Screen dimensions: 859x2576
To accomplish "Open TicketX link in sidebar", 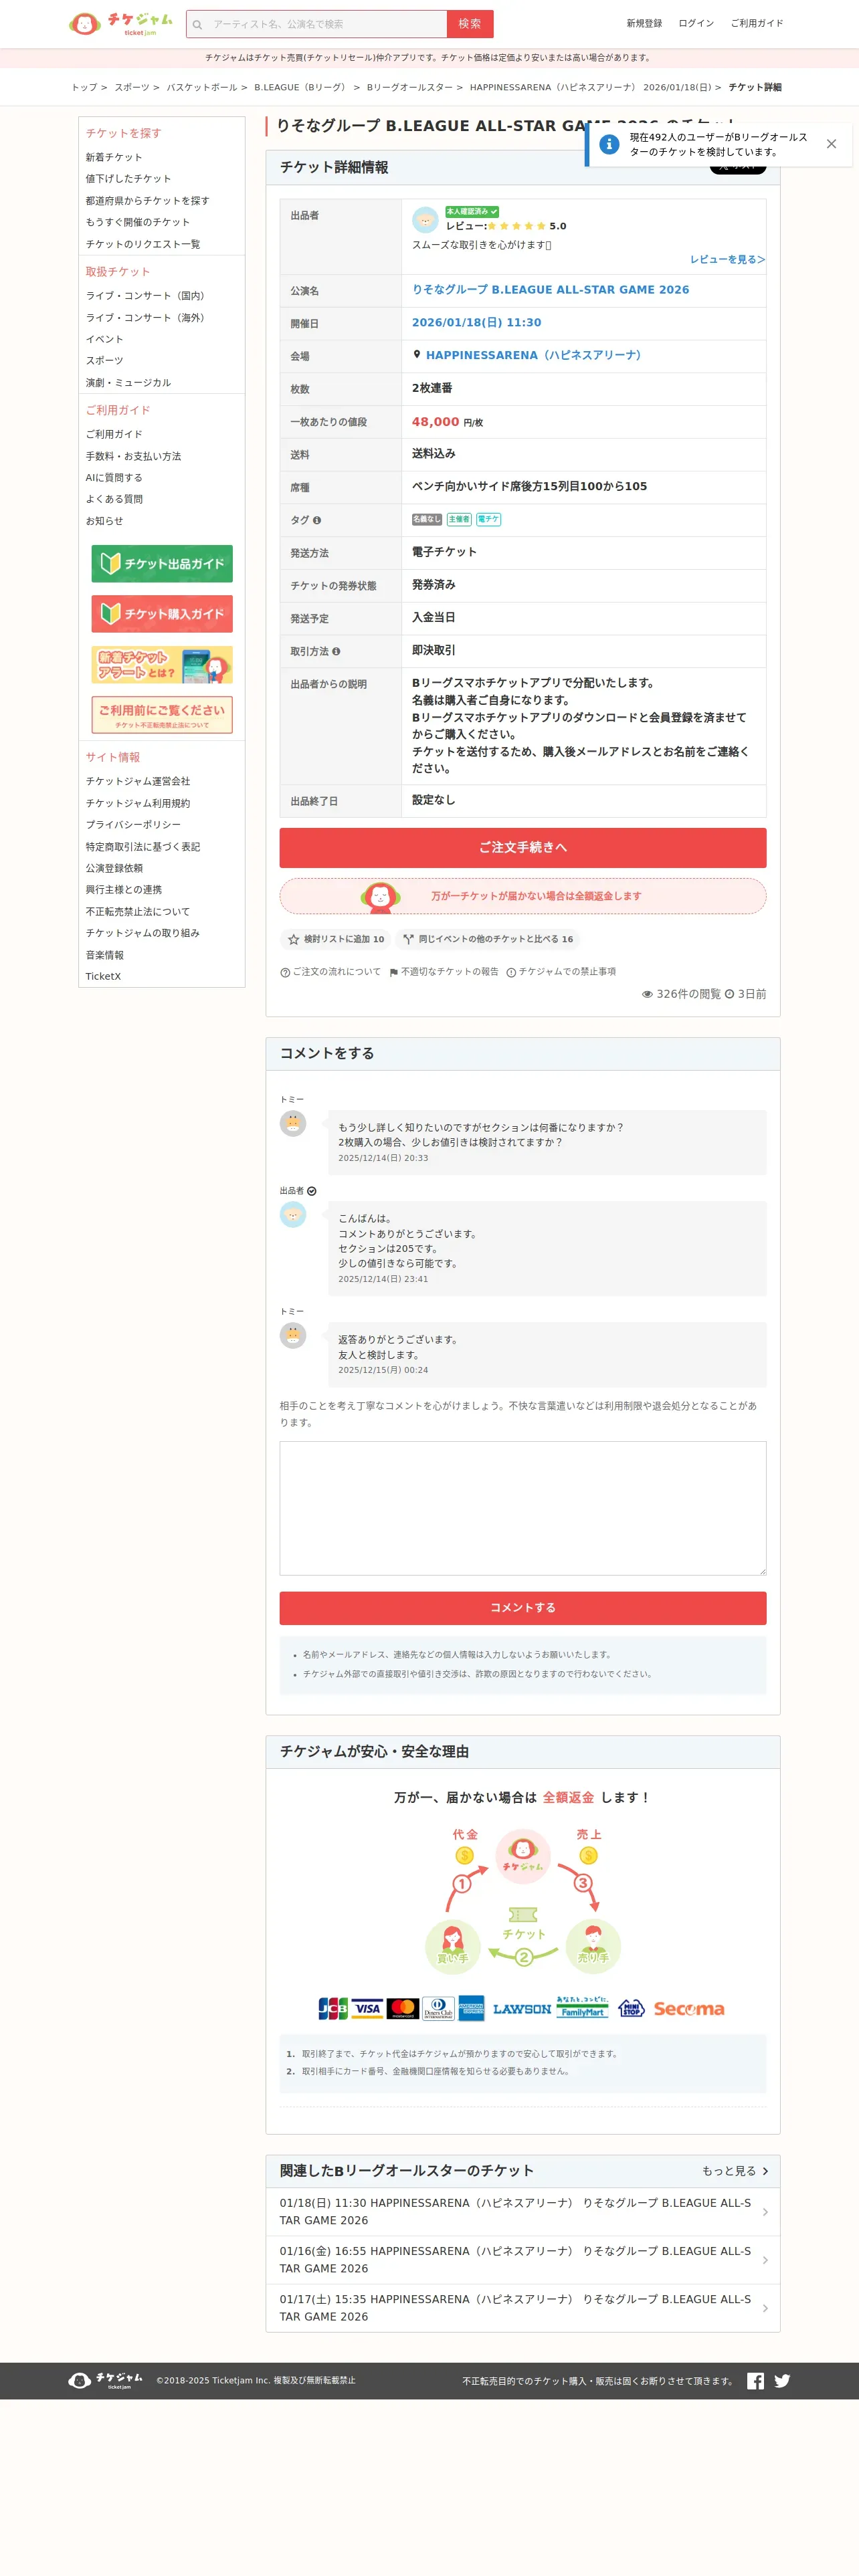I will point(103,976).
